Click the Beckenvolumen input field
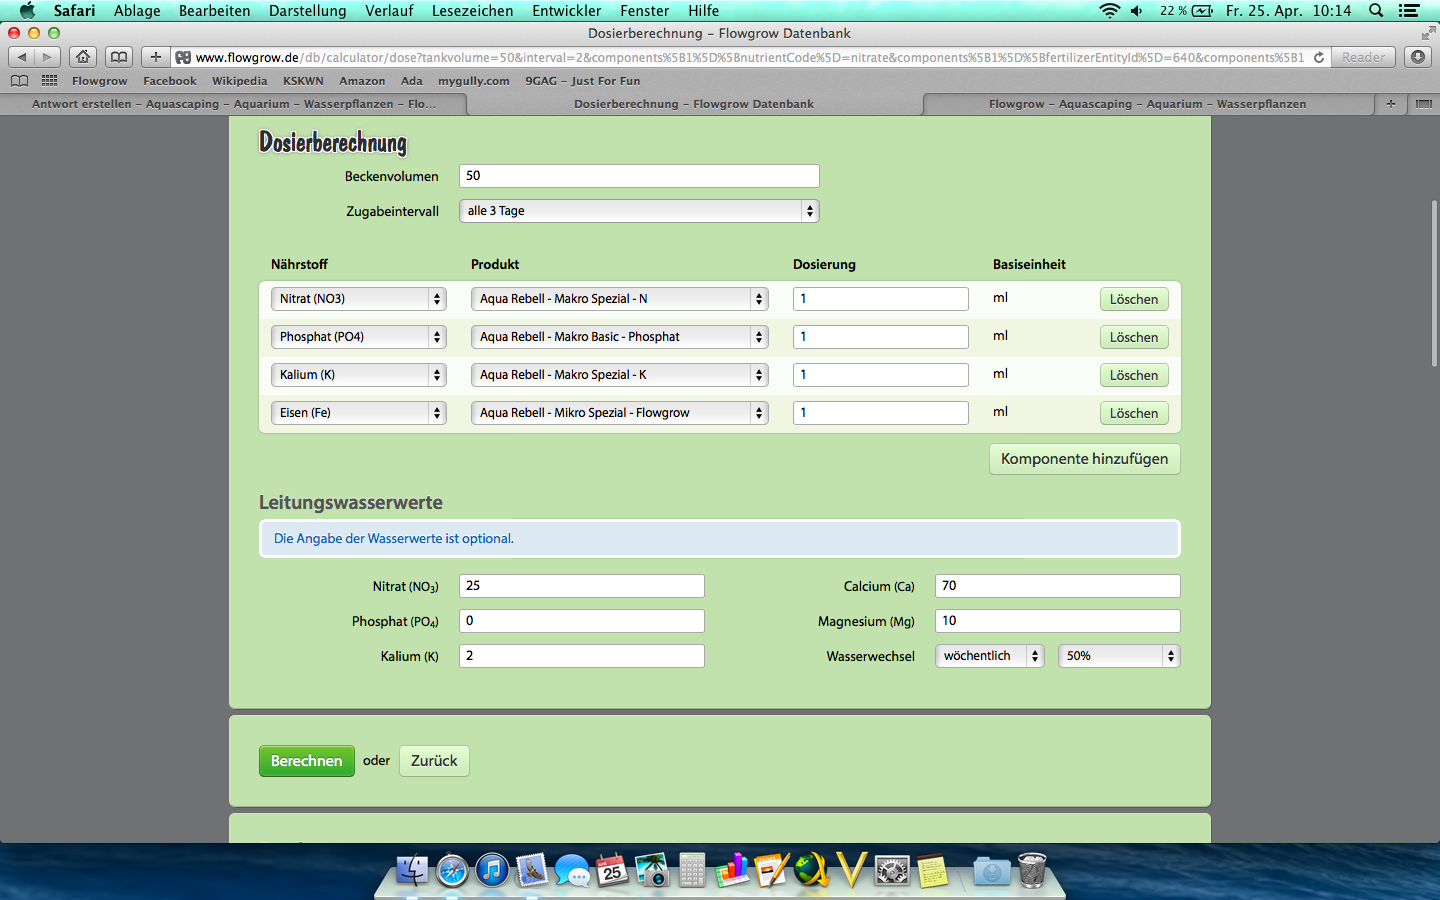1440x900 pixels. 639,176
